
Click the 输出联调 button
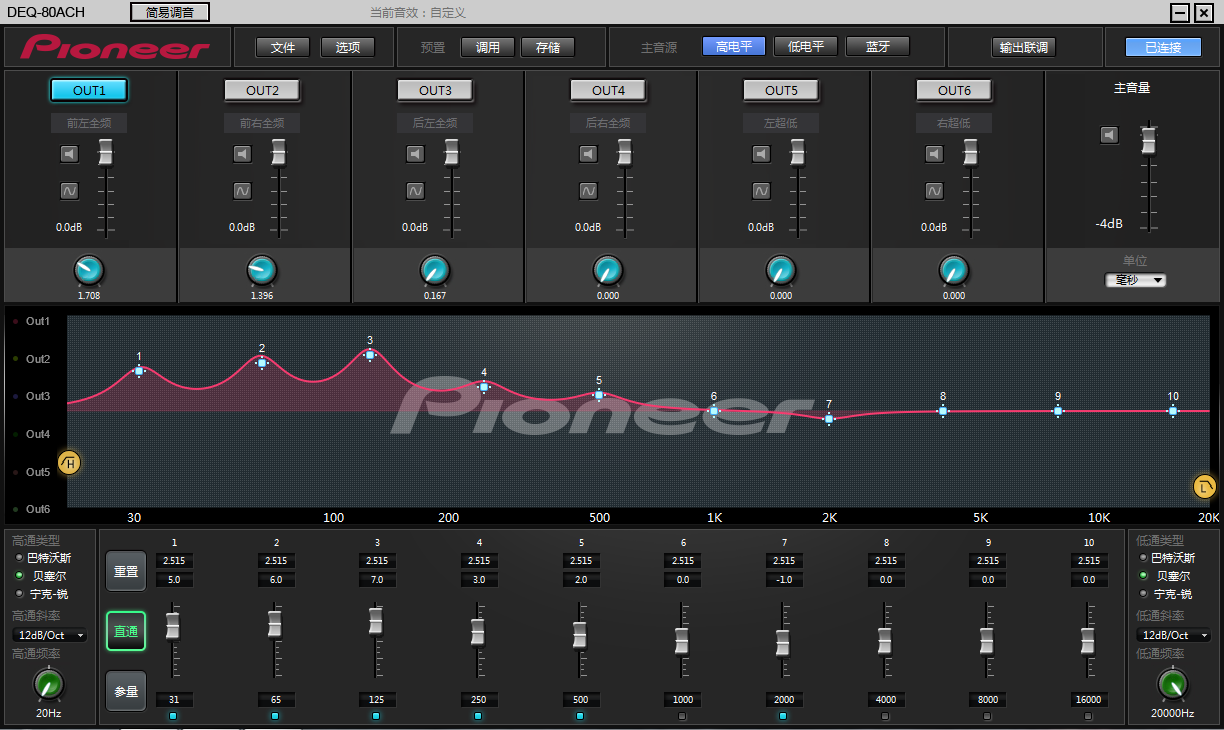tap(1023, 47)
